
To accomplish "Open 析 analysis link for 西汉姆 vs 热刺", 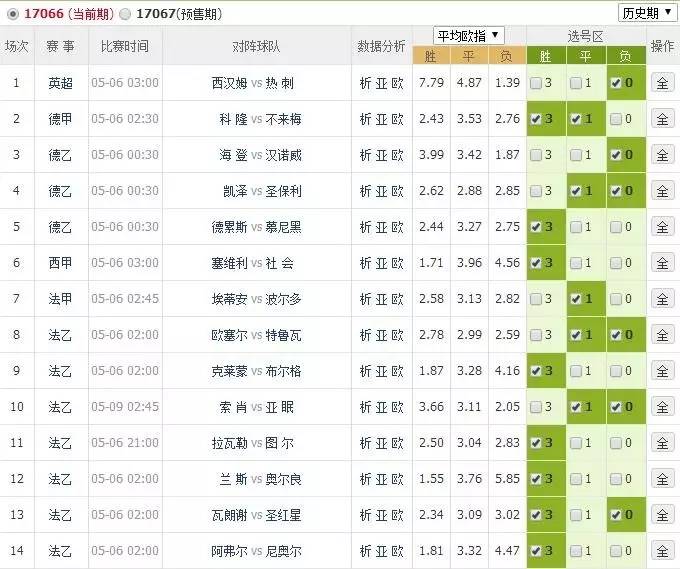I will point(365,83).
